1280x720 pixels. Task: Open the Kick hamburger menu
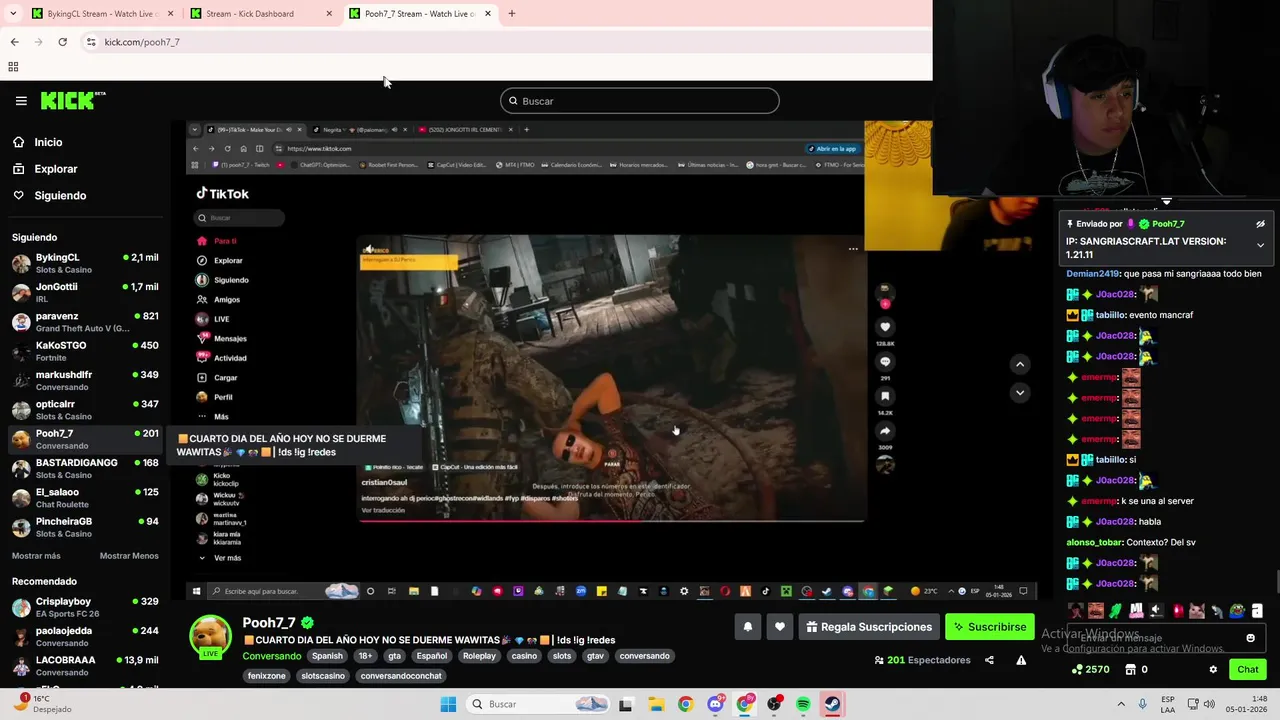point(21,101)
